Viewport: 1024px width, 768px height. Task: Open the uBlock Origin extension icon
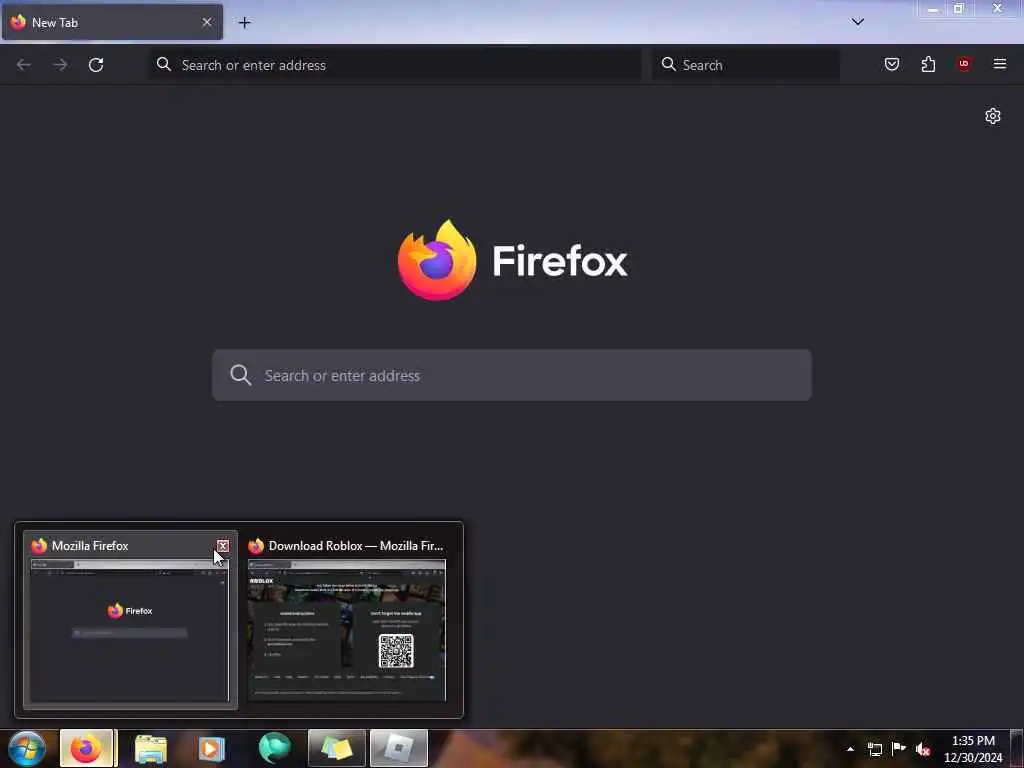964,64
